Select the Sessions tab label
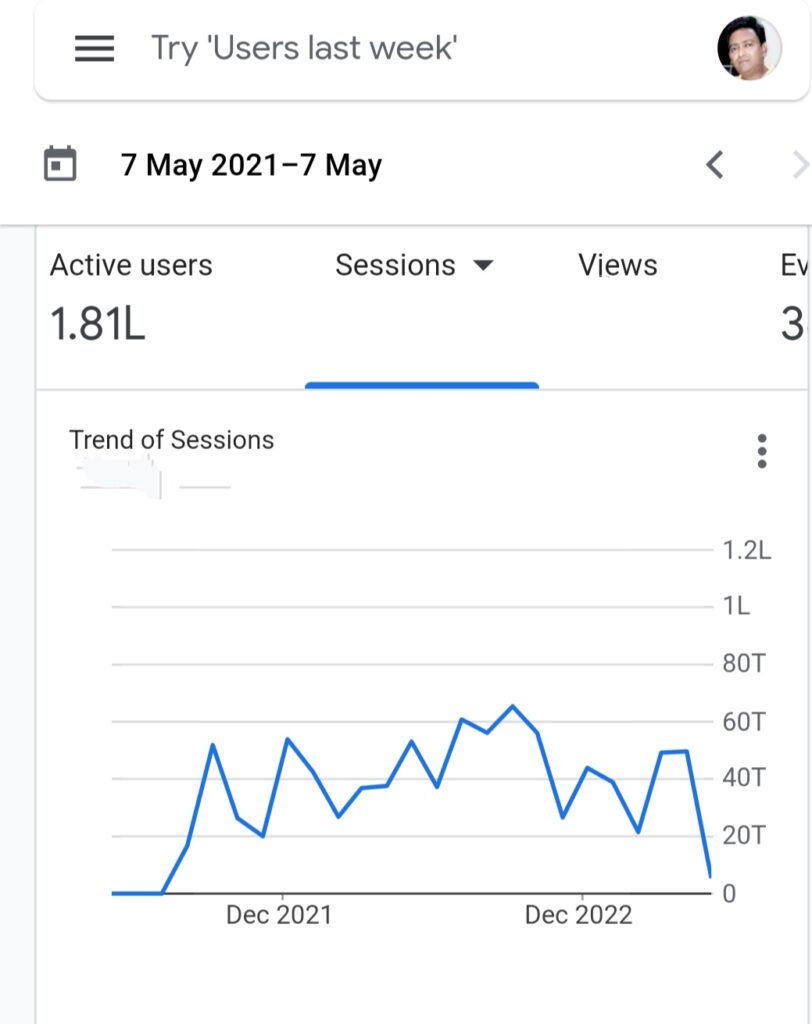This screenshot has height=1024, width=812. [395, 266]
